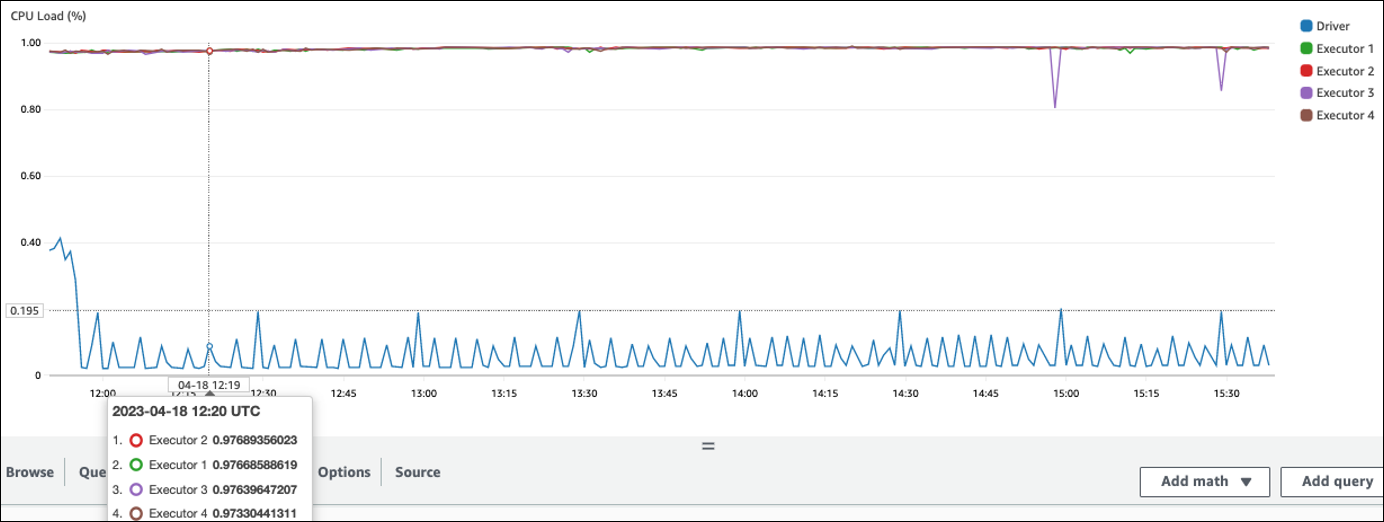This screenshot has height=522, width=1384.
Task: Click the blue Driver legend swatch
Action: [x=1306, y=27]
